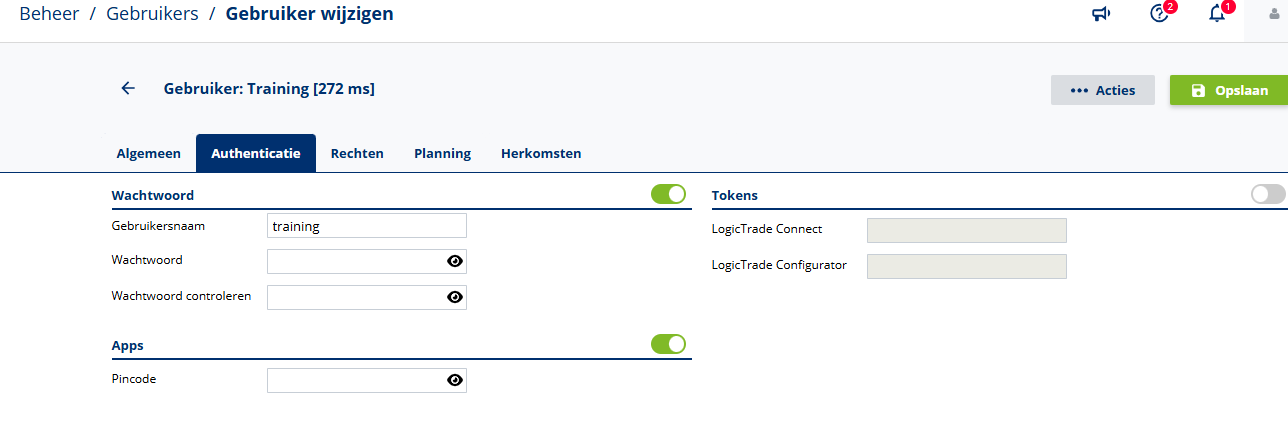1288x426 pixels.
Task: Open the notifications bell icon
Action: tap(1217, 14)
